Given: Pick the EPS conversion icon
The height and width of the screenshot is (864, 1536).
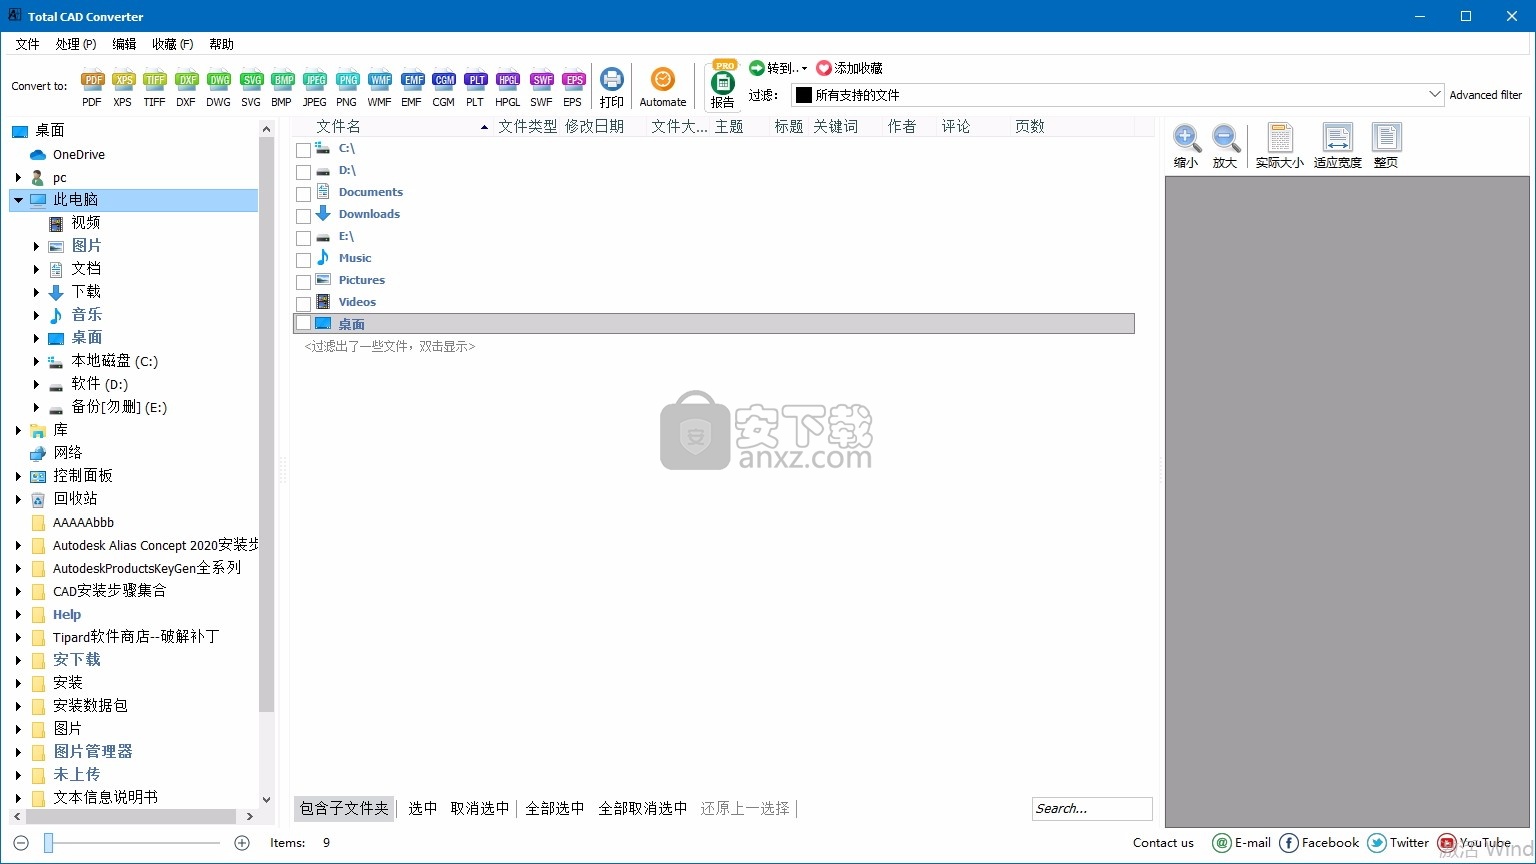Looking at the screenshot, I should click(572, 88).
